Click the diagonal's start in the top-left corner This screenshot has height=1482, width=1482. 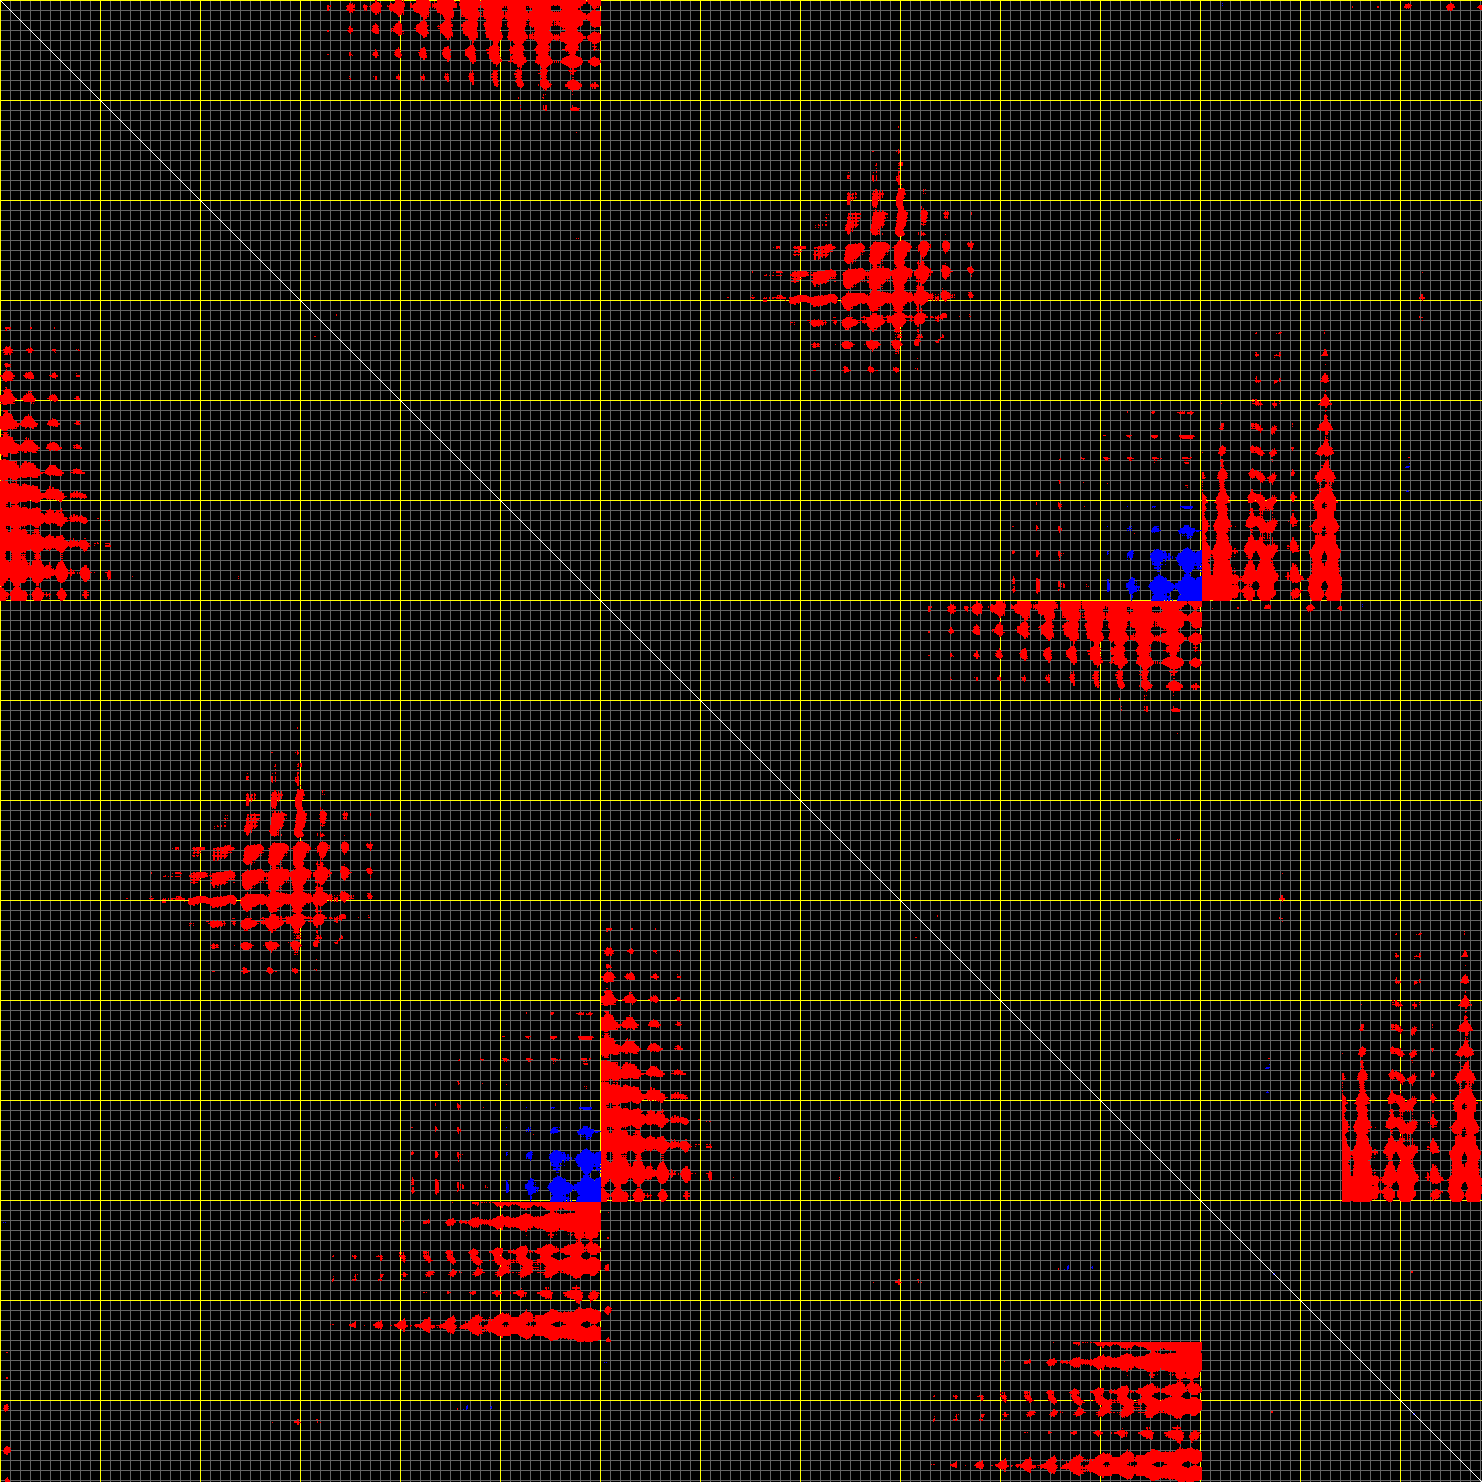(4, 4)
